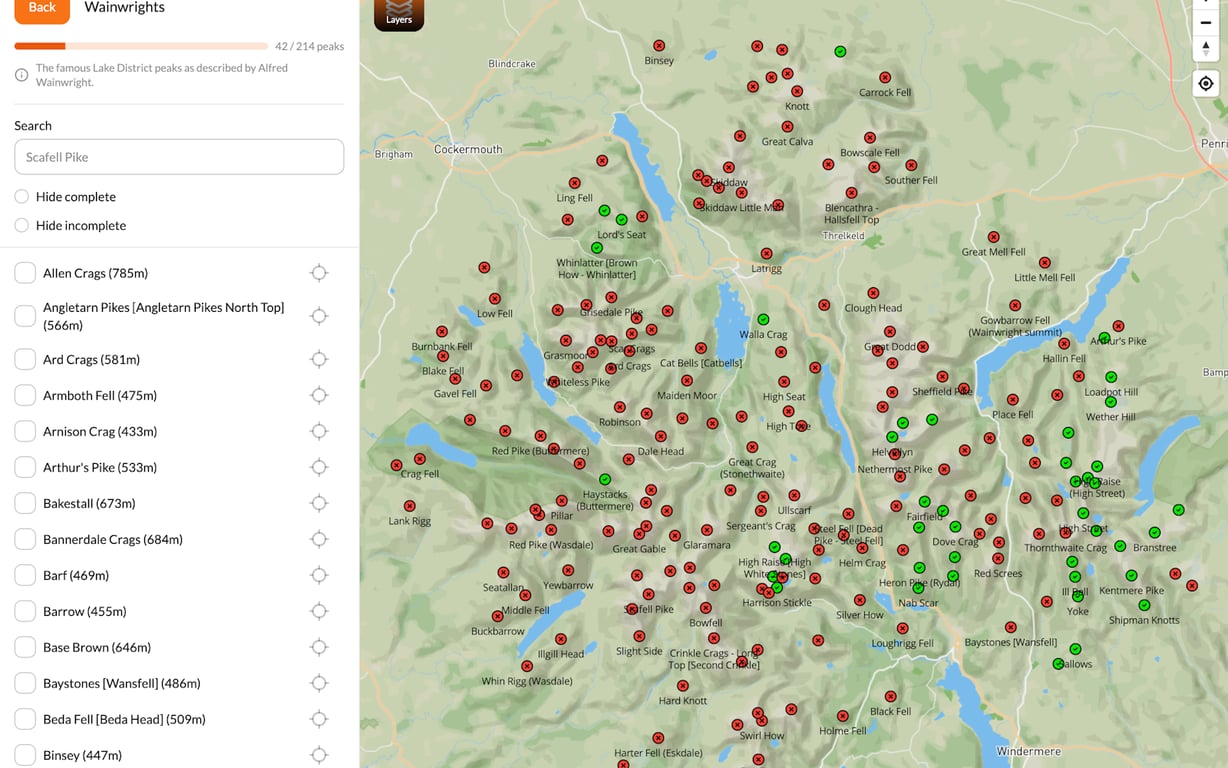Click the geolocate icon to find your location
The width and height of the screenshot is (1228, 768).
pos(1205,83)
